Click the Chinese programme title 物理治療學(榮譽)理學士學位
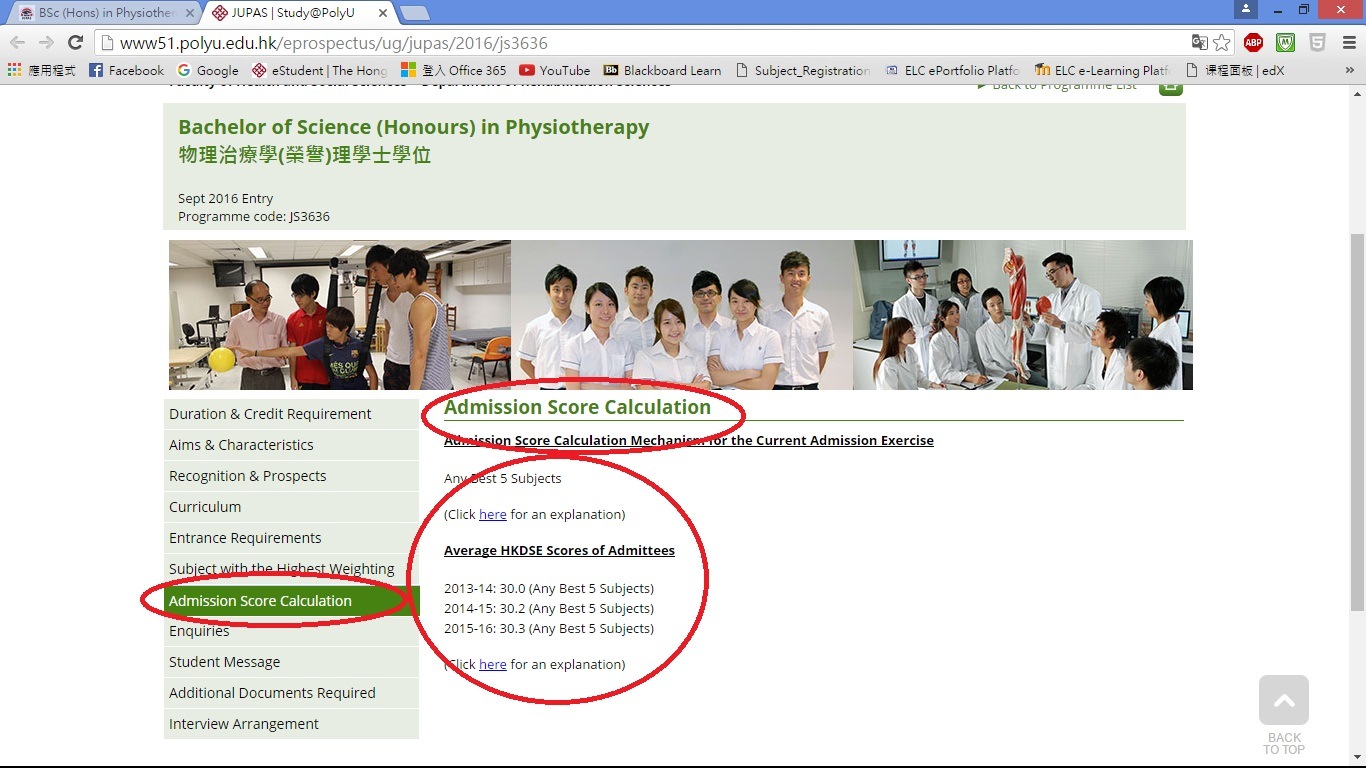 coord(305,155)
